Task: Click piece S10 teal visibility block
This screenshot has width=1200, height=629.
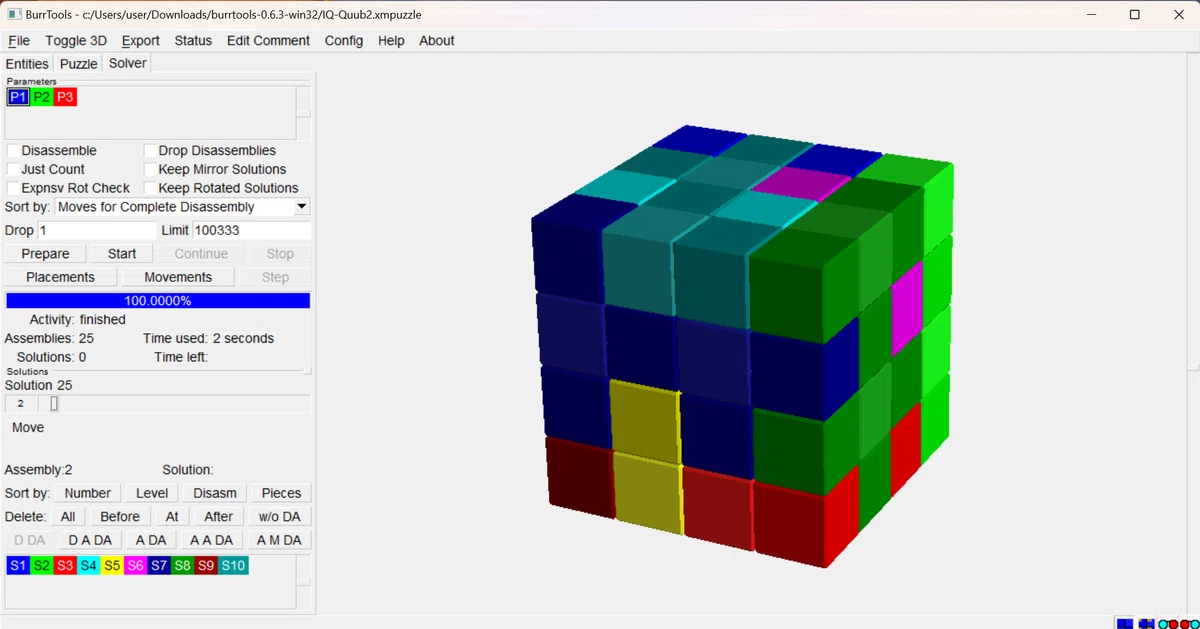Action: pos(233,565)
